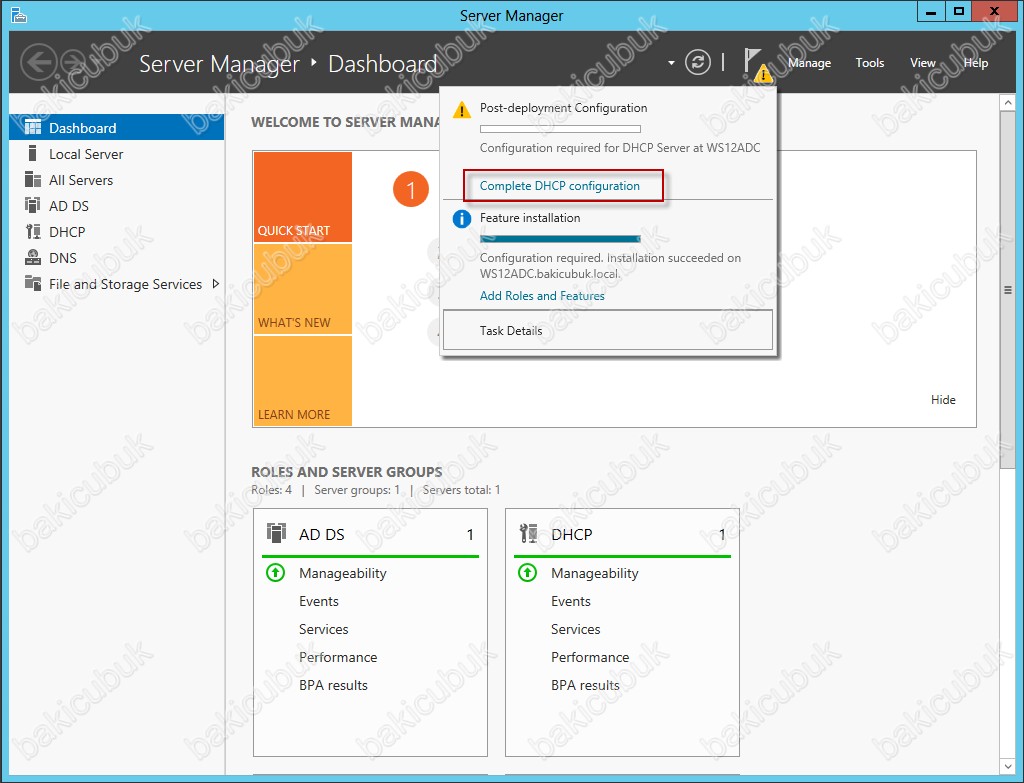Image resolution: width=1024 pixels, height=783 pixels.
Task: Open Services in AD DS tile
Action: (323, 629)
